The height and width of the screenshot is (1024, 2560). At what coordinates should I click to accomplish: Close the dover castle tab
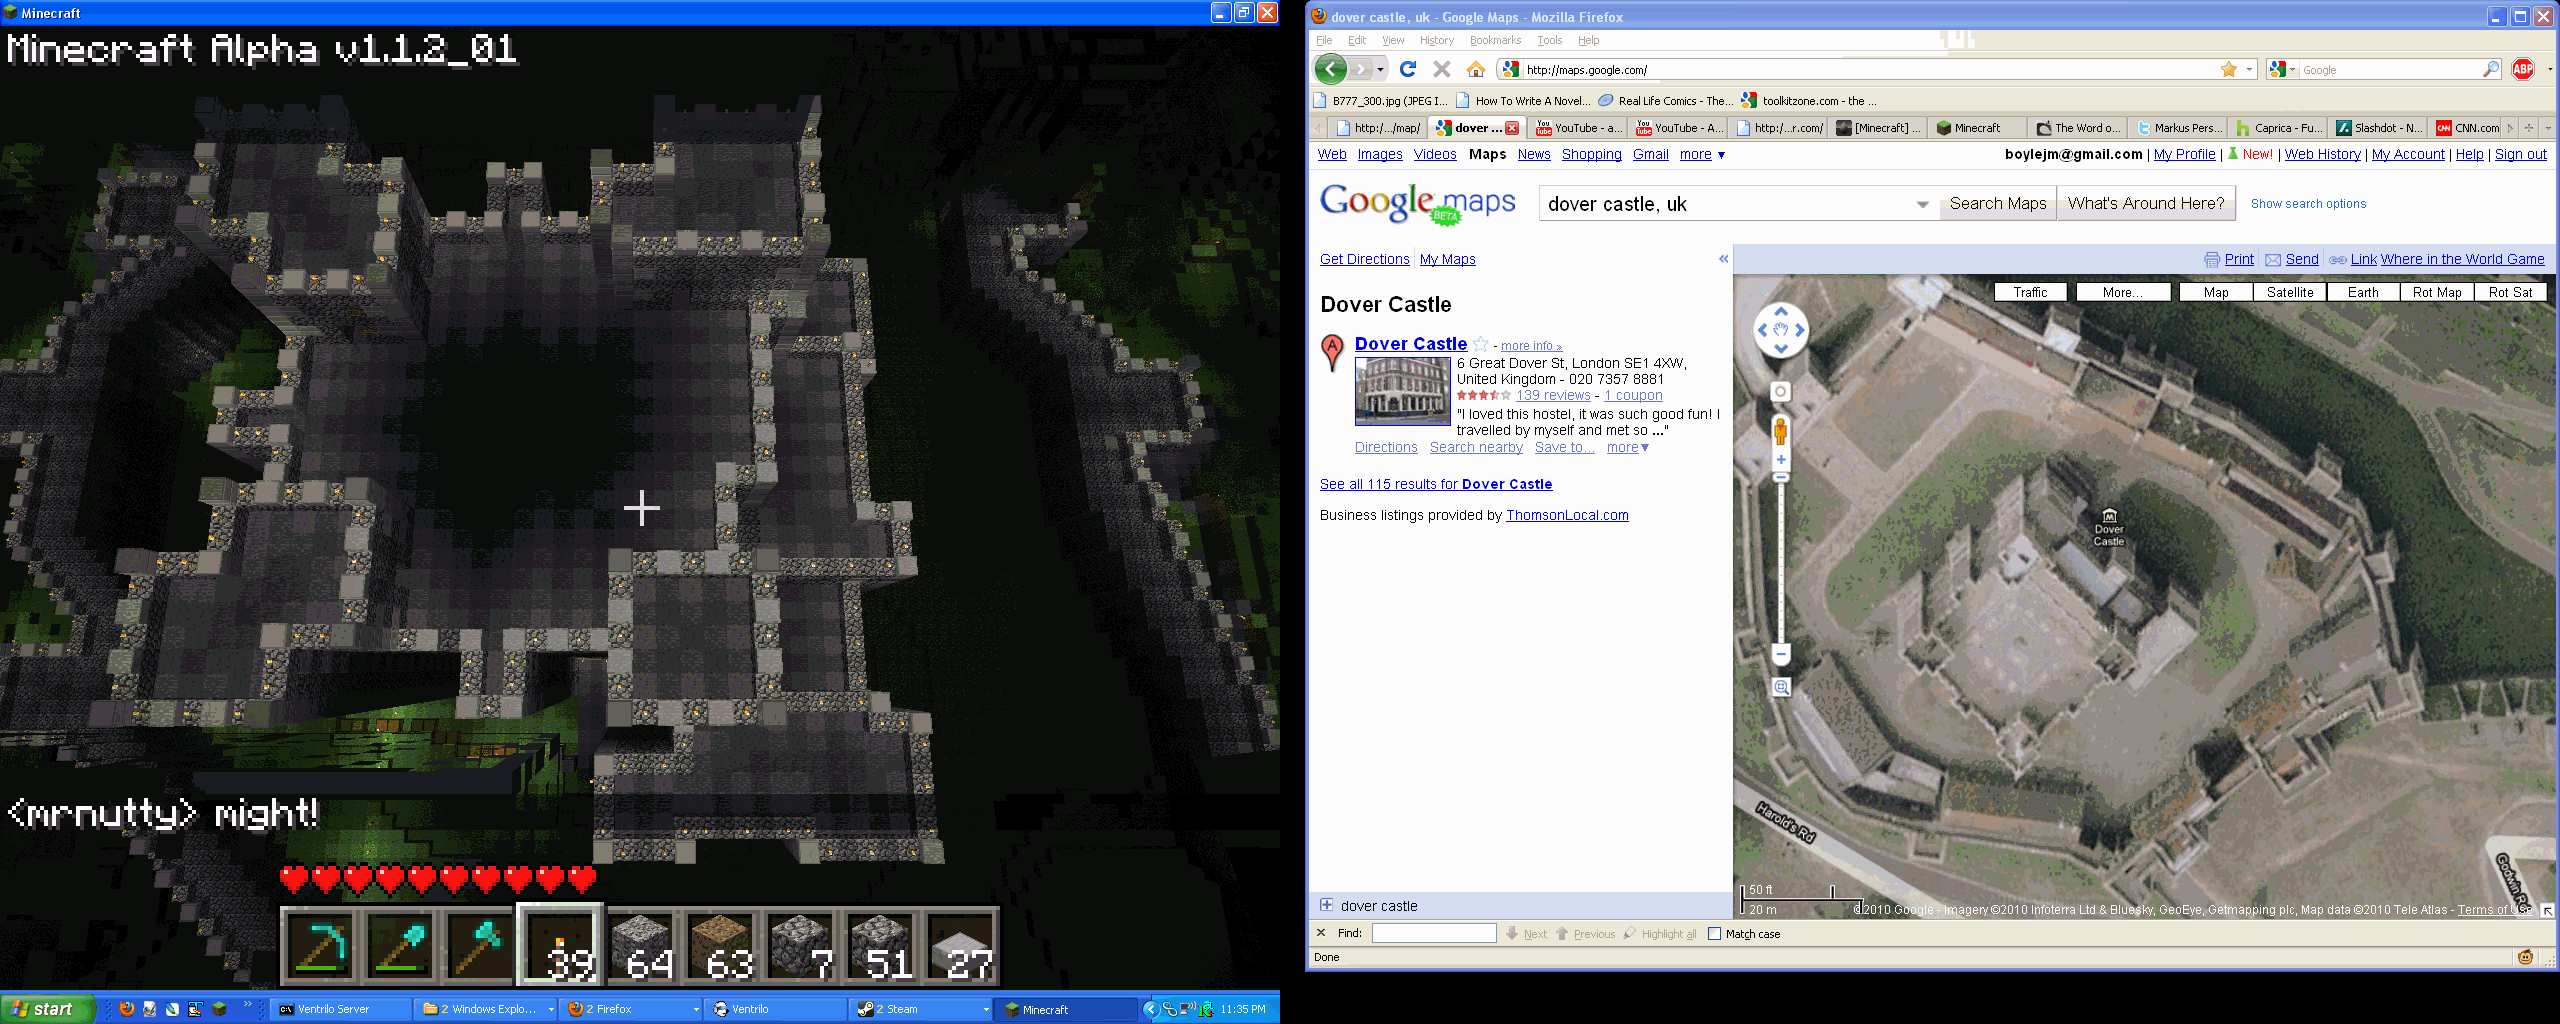coord(1512,128)
